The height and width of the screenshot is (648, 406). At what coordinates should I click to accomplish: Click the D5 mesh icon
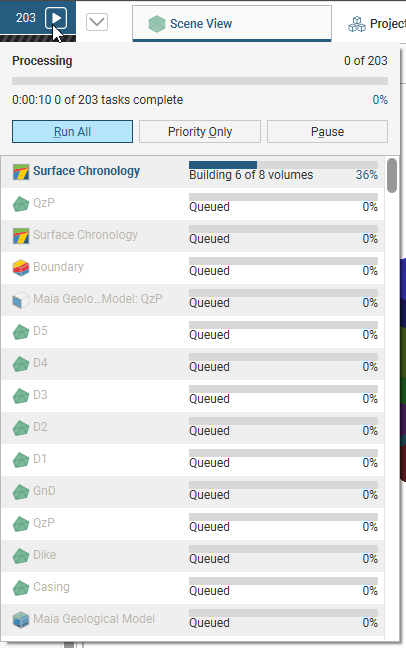click(x=21, y=331)
